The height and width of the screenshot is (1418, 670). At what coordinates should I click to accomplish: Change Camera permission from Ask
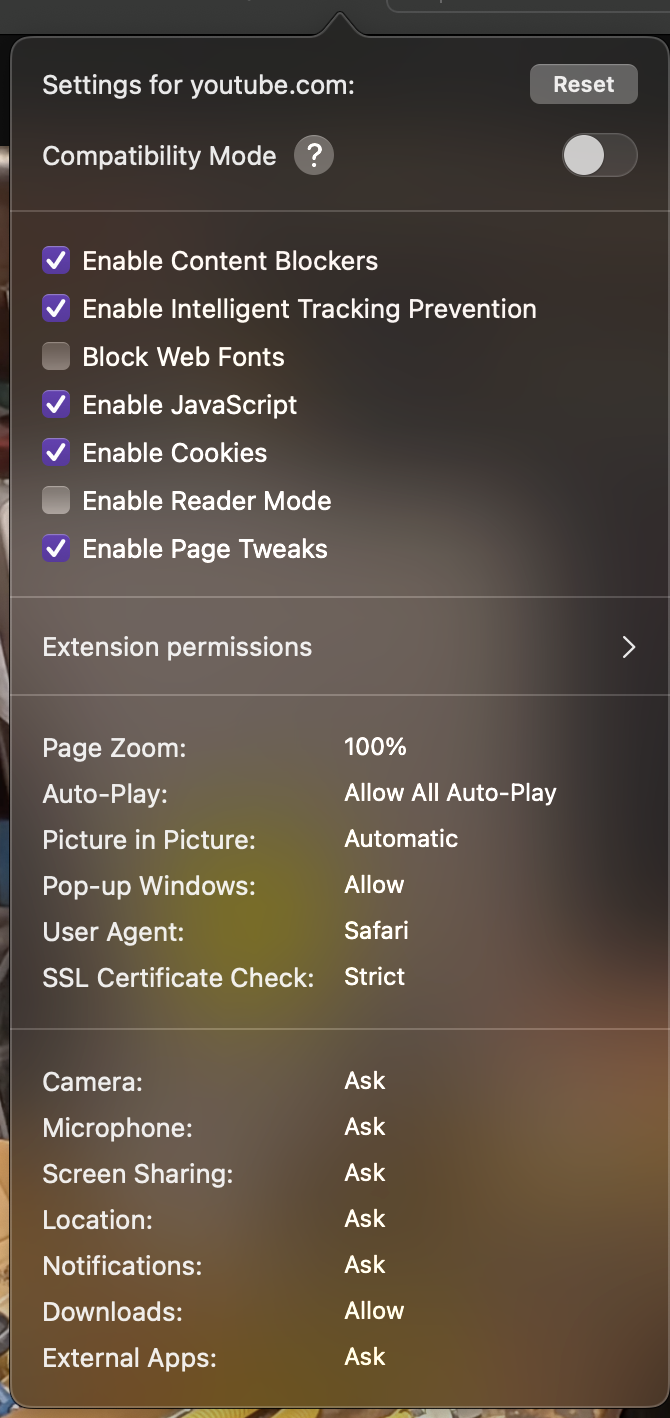tap(365, 1081)
